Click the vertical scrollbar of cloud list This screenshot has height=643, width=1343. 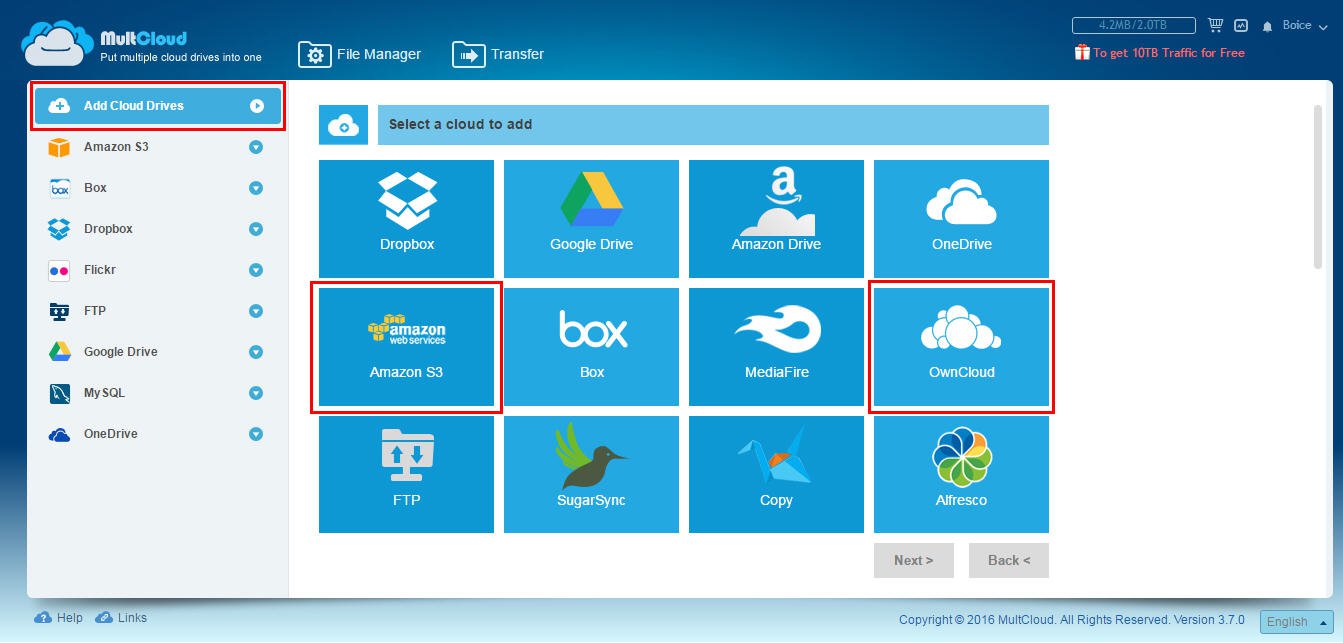1317,186
